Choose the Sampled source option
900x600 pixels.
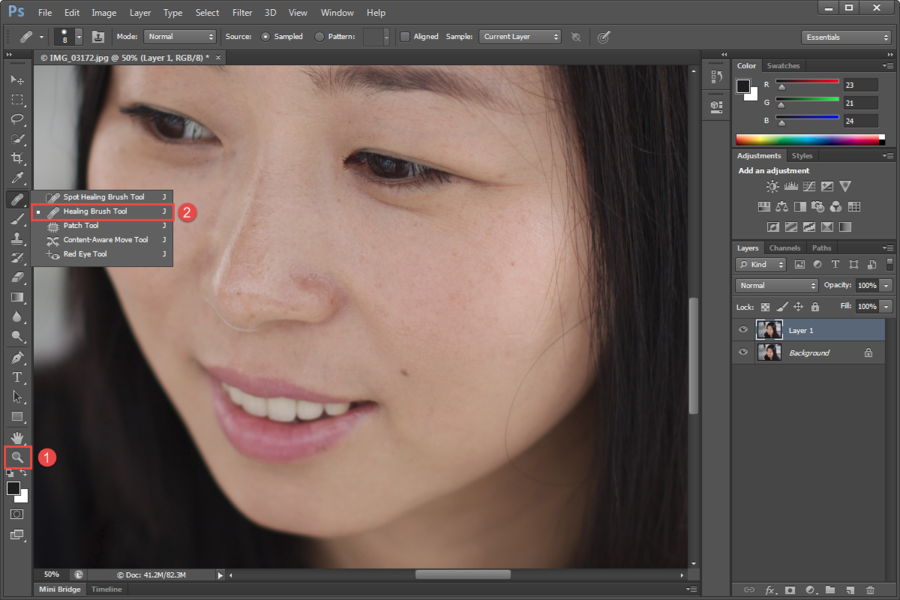point(265,37)
